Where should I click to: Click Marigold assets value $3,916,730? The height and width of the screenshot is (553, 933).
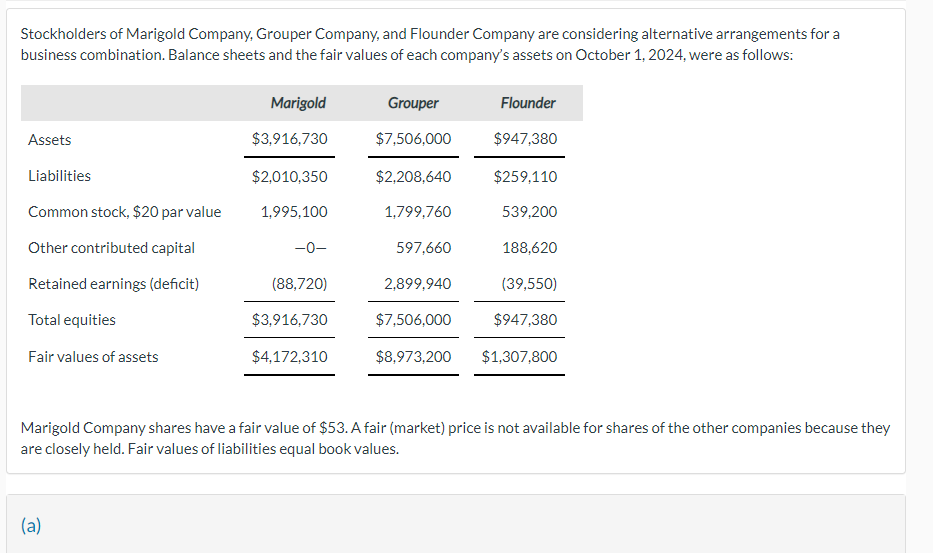[x=289, y=139]
